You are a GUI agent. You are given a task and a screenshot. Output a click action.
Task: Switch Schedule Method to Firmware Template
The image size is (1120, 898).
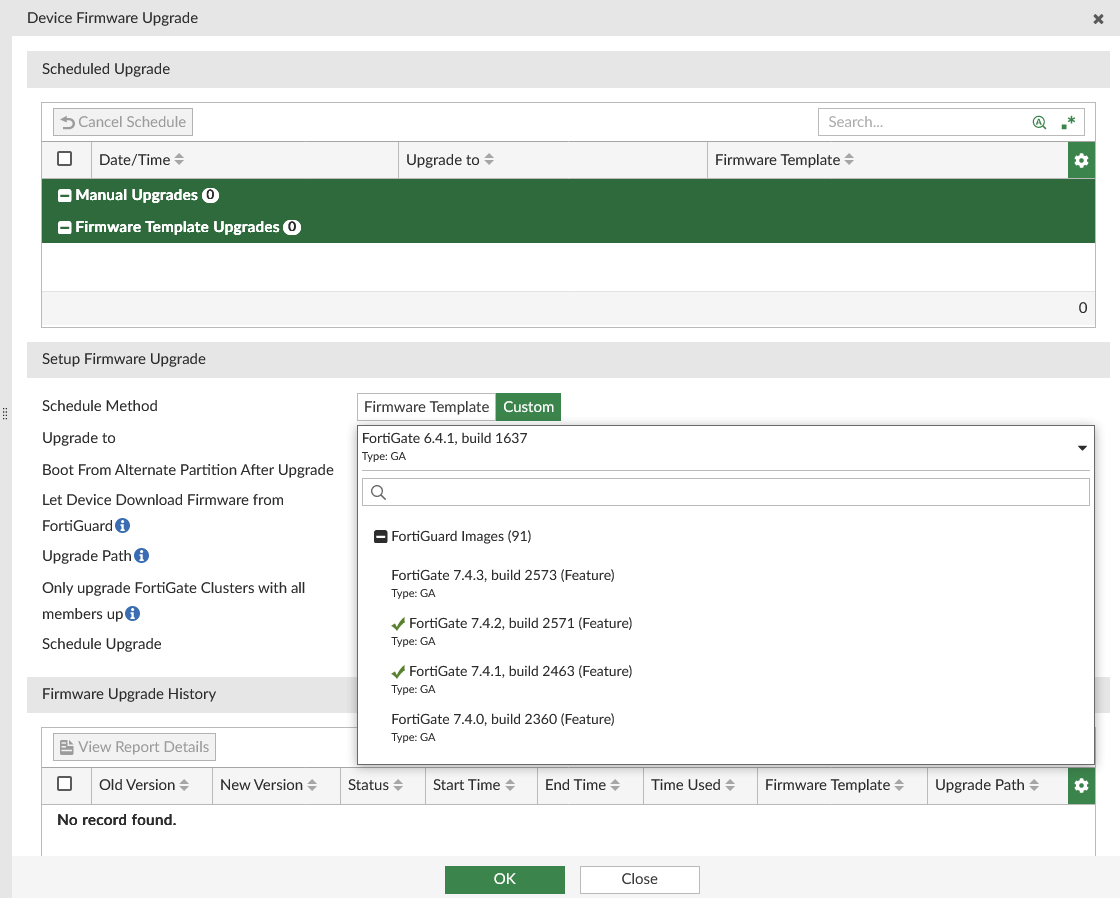click(x=425, y=406)
